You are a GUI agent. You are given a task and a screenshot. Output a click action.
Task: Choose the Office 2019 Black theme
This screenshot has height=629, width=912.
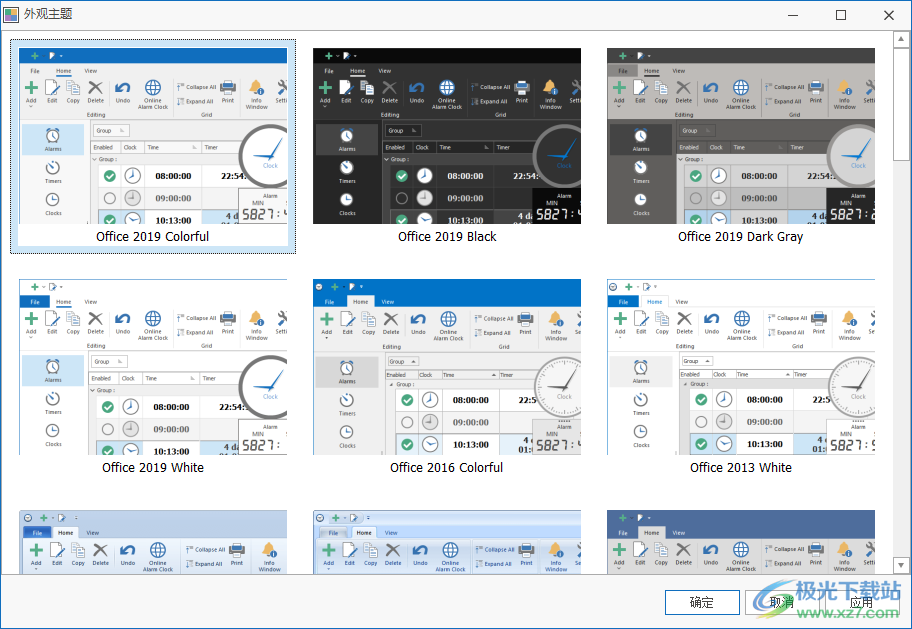pos(447,147)
